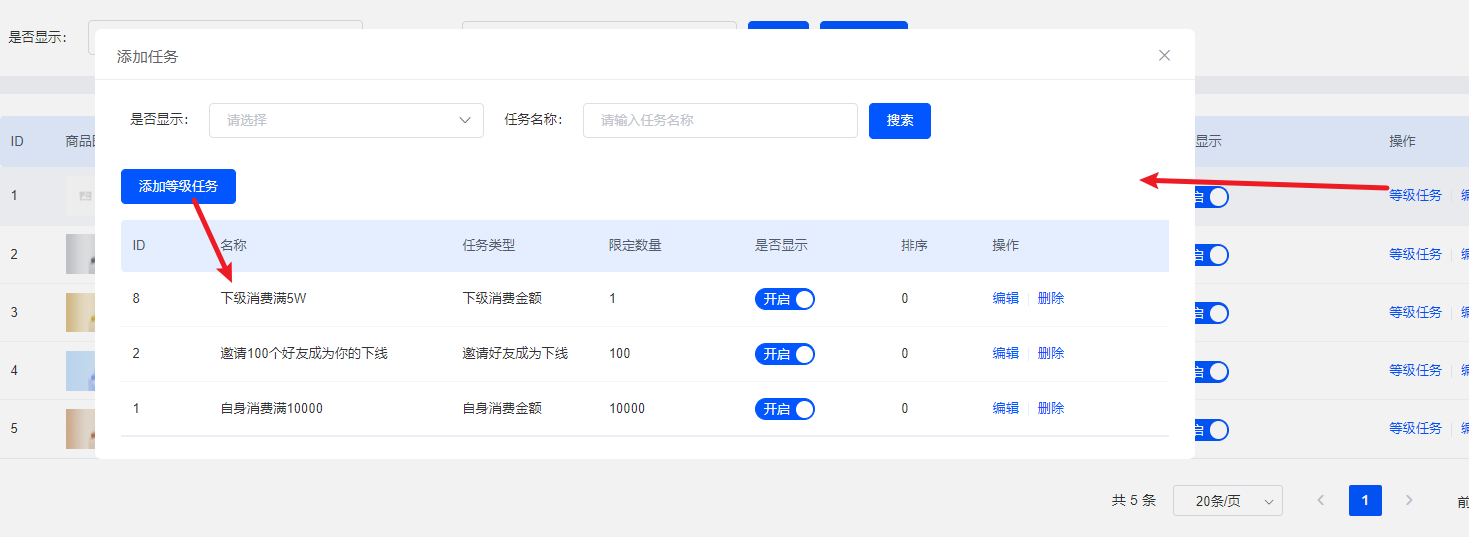Click chevron arrow of 是否显示 select box

pos(465,120)
